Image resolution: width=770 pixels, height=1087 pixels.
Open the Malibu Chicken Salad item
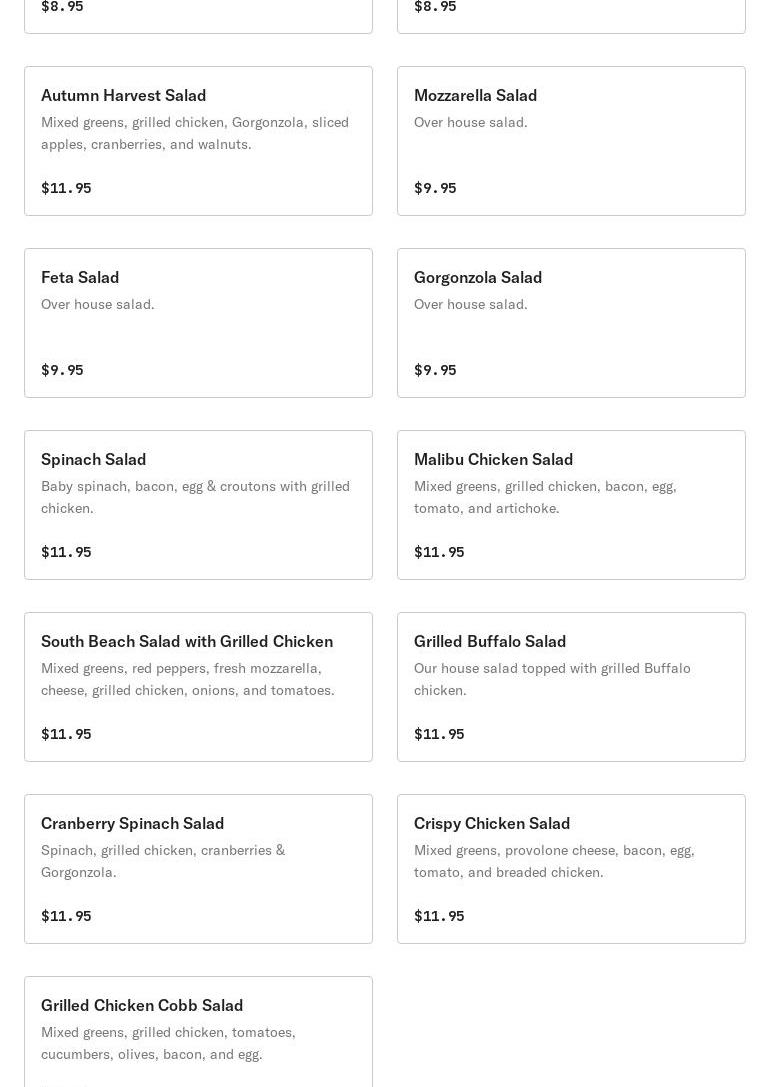(x=571, y=505)
